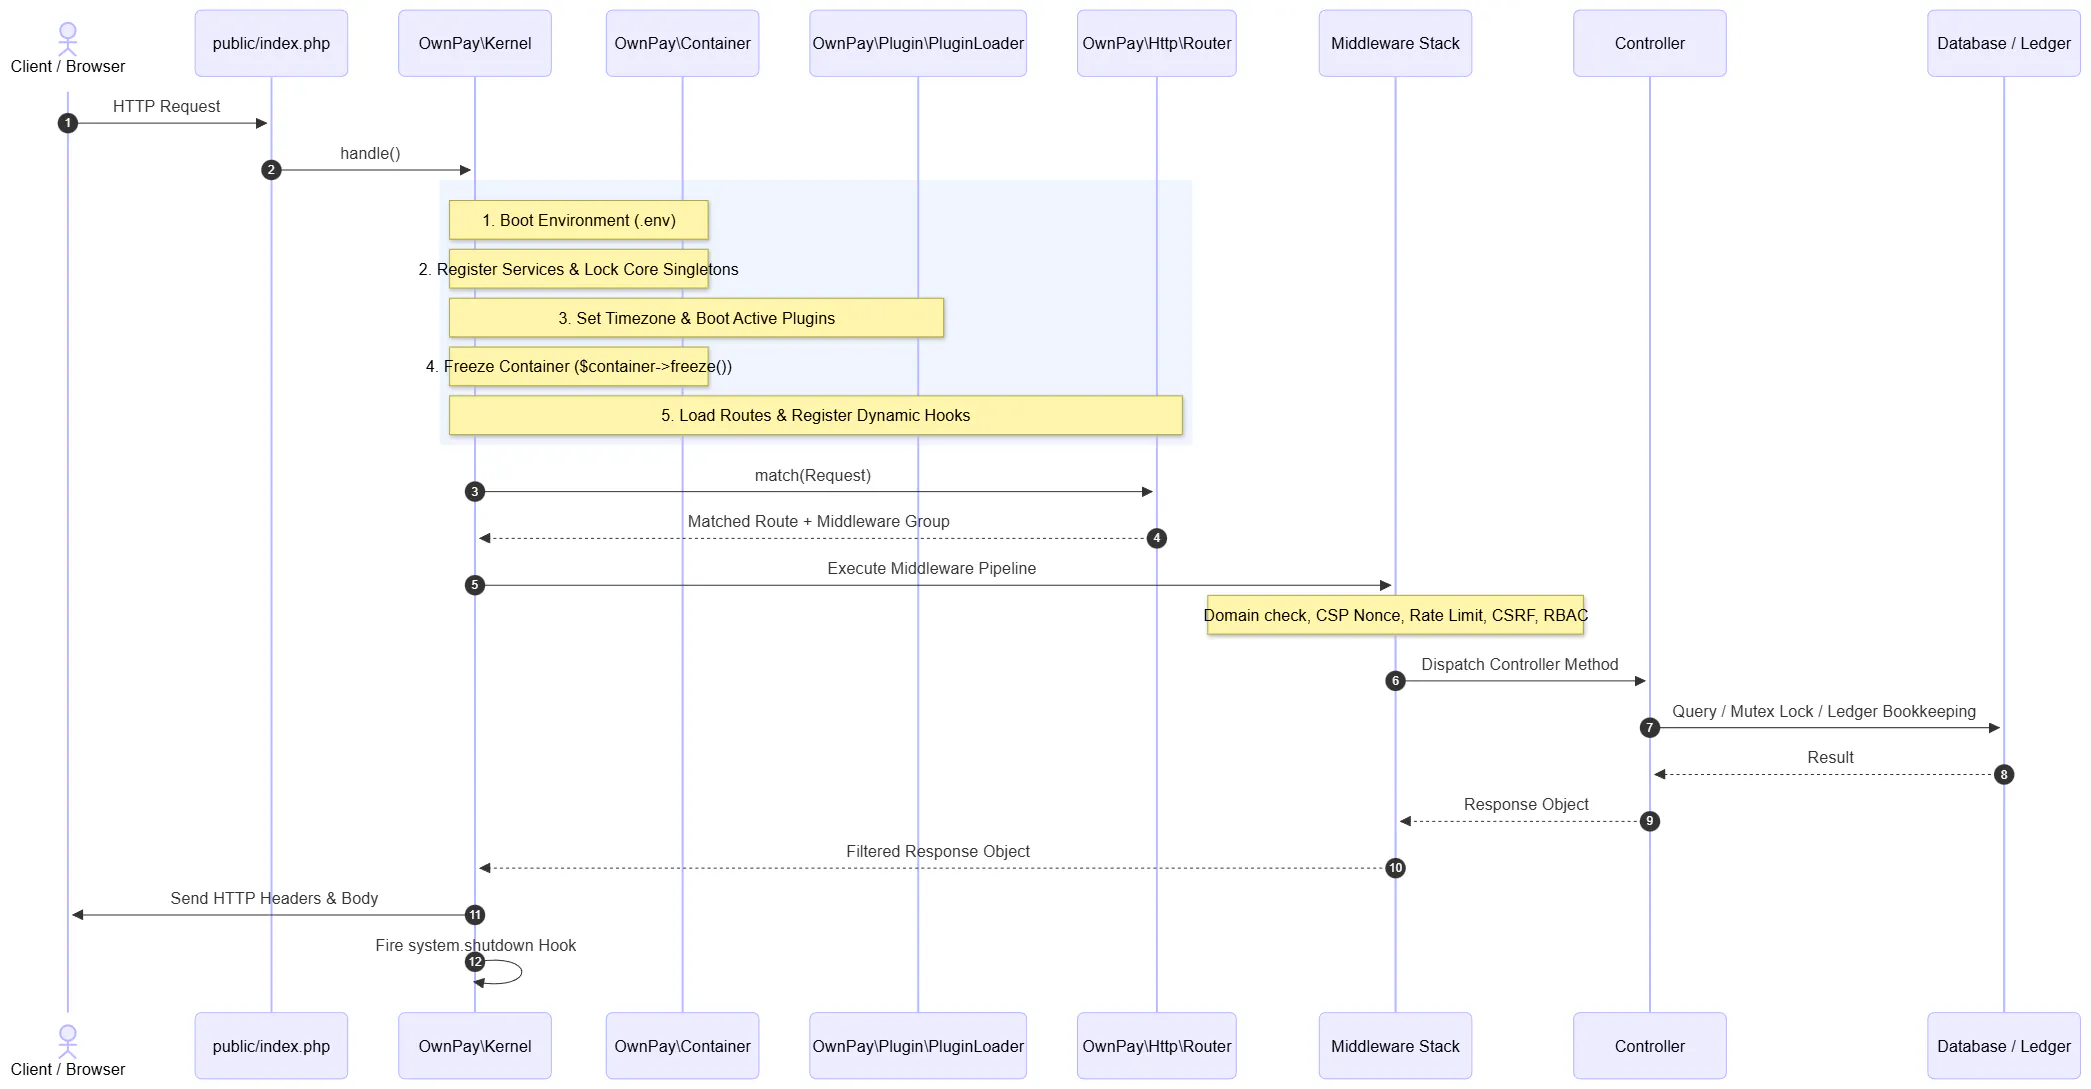Click the "Load Routes & Register Dynamic Hooks" note
This screenshot has width=2091, height=1089.
pyautogui.click(x=816, y=415)
